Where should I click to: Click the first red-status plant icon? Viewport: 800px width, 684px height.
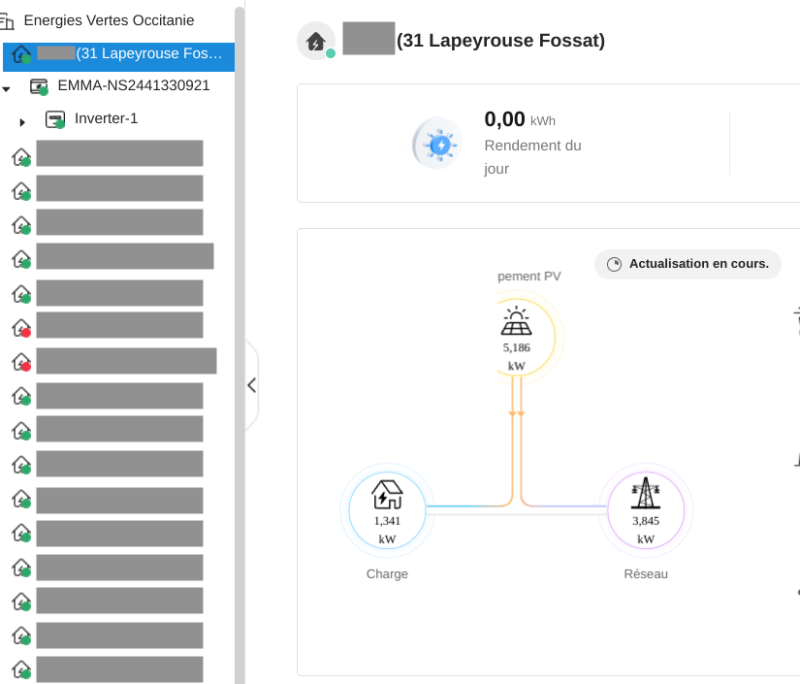pyautogui.click(x=21, y=327)
